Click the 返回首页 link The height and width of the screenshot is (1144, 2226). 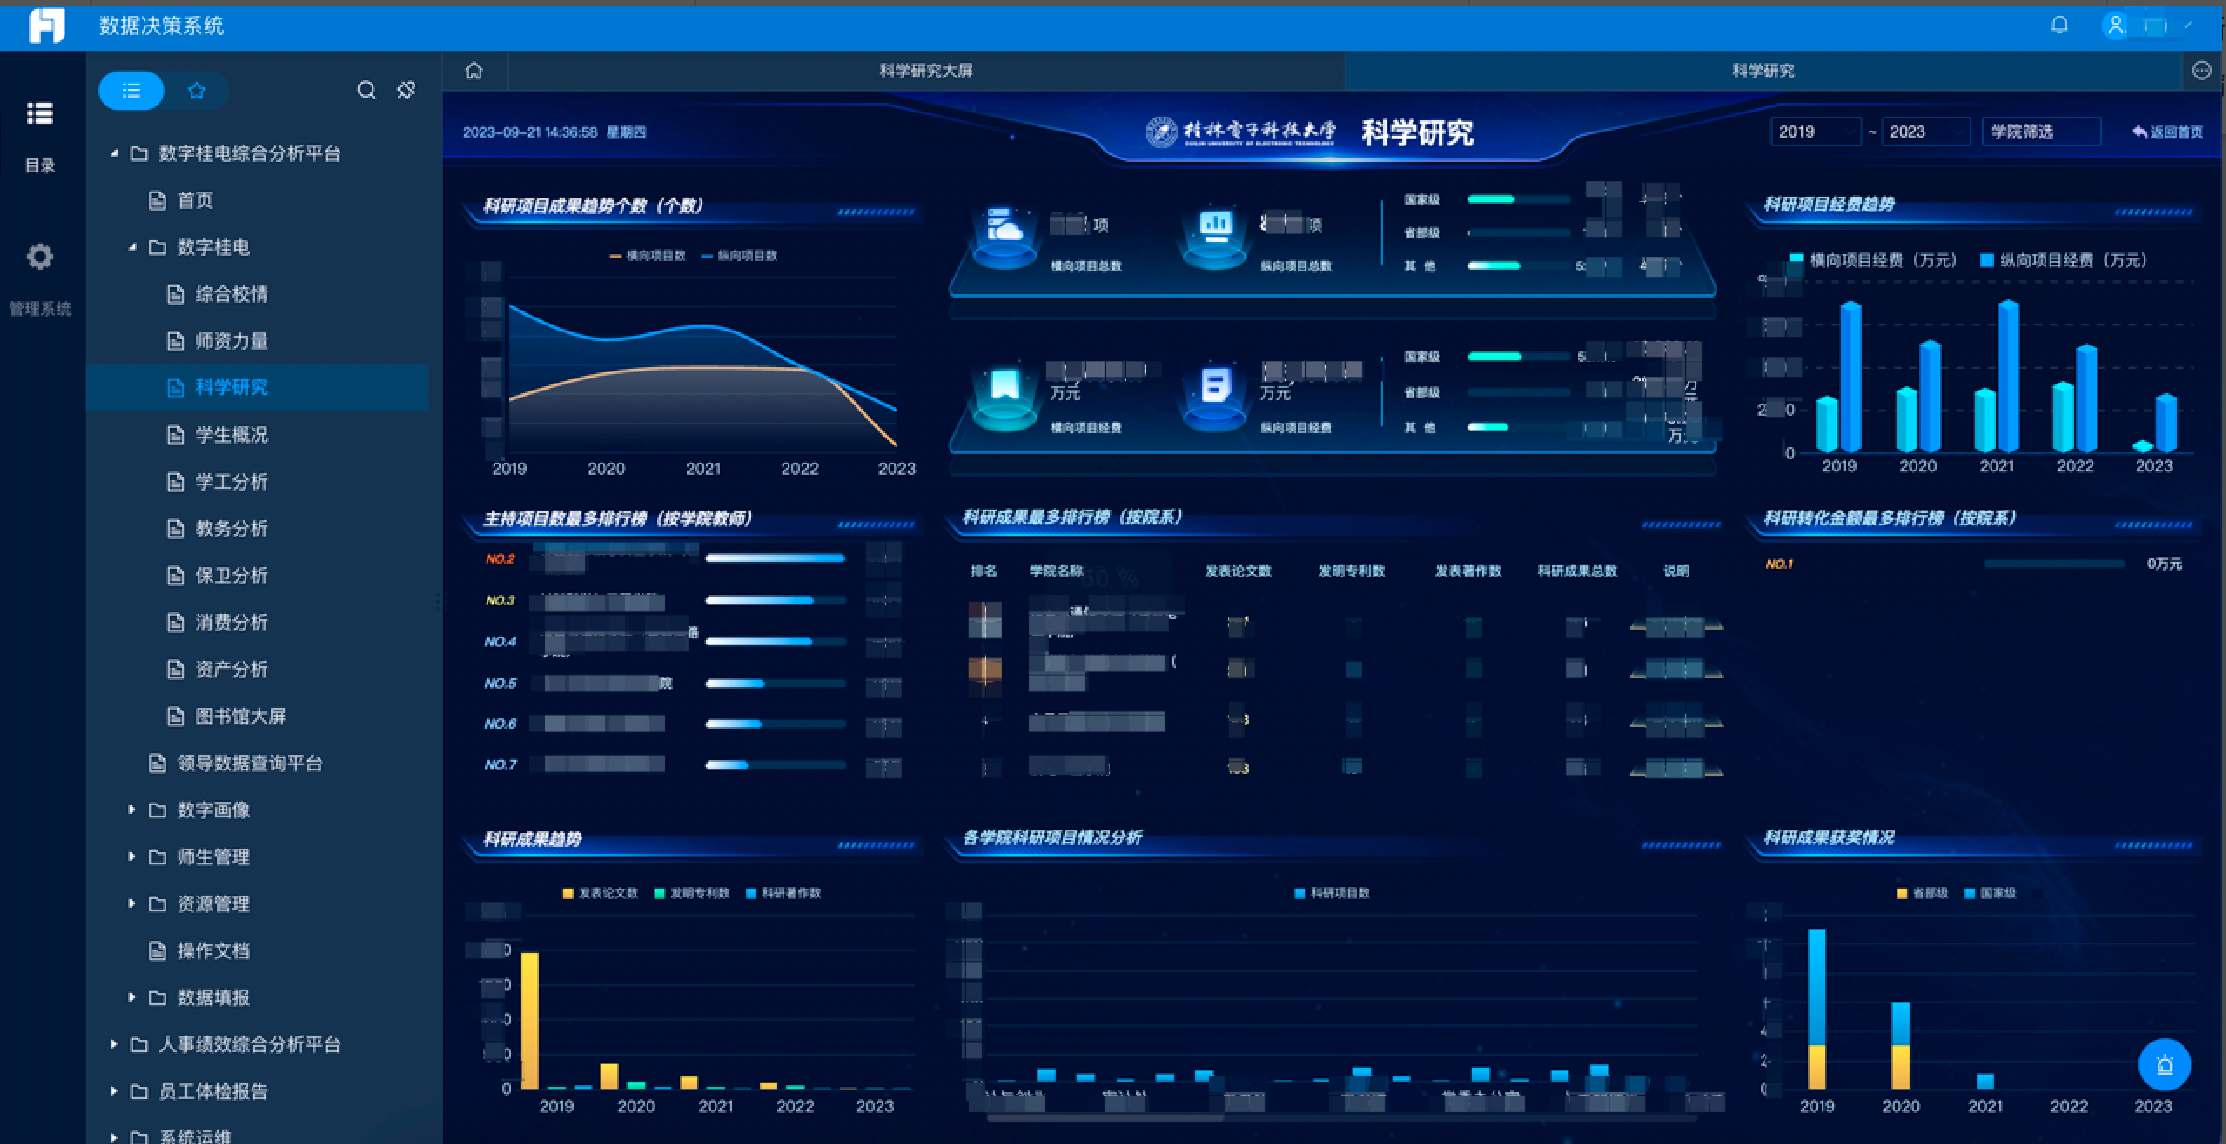[x=2167, y=132]
